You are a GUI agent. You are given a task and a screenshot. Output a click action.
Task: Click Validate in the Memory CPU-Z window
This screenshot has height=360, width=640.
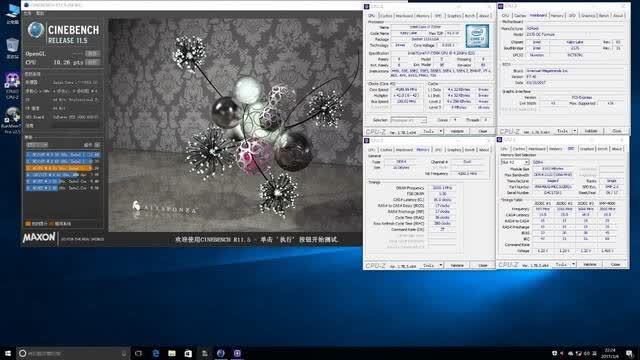[457, 265]
